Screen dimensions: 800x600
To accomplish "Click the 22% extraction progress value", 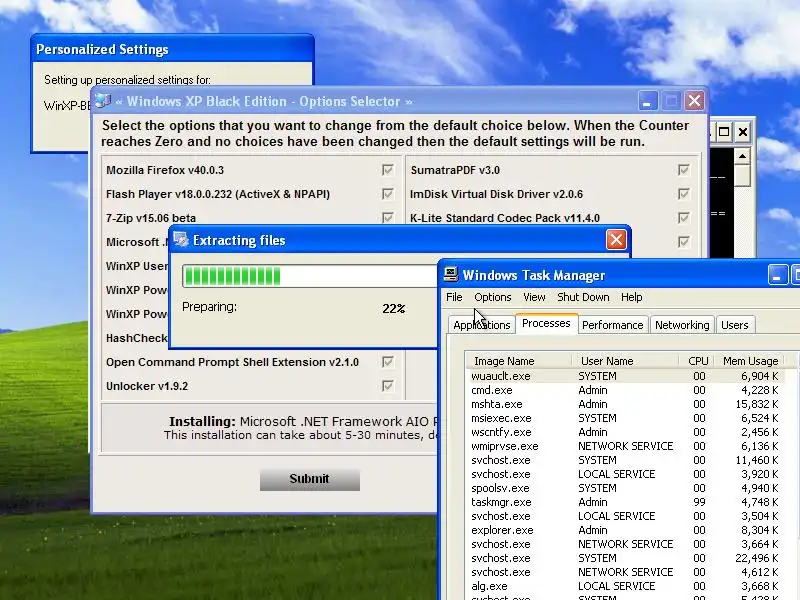I will [393, 308].
